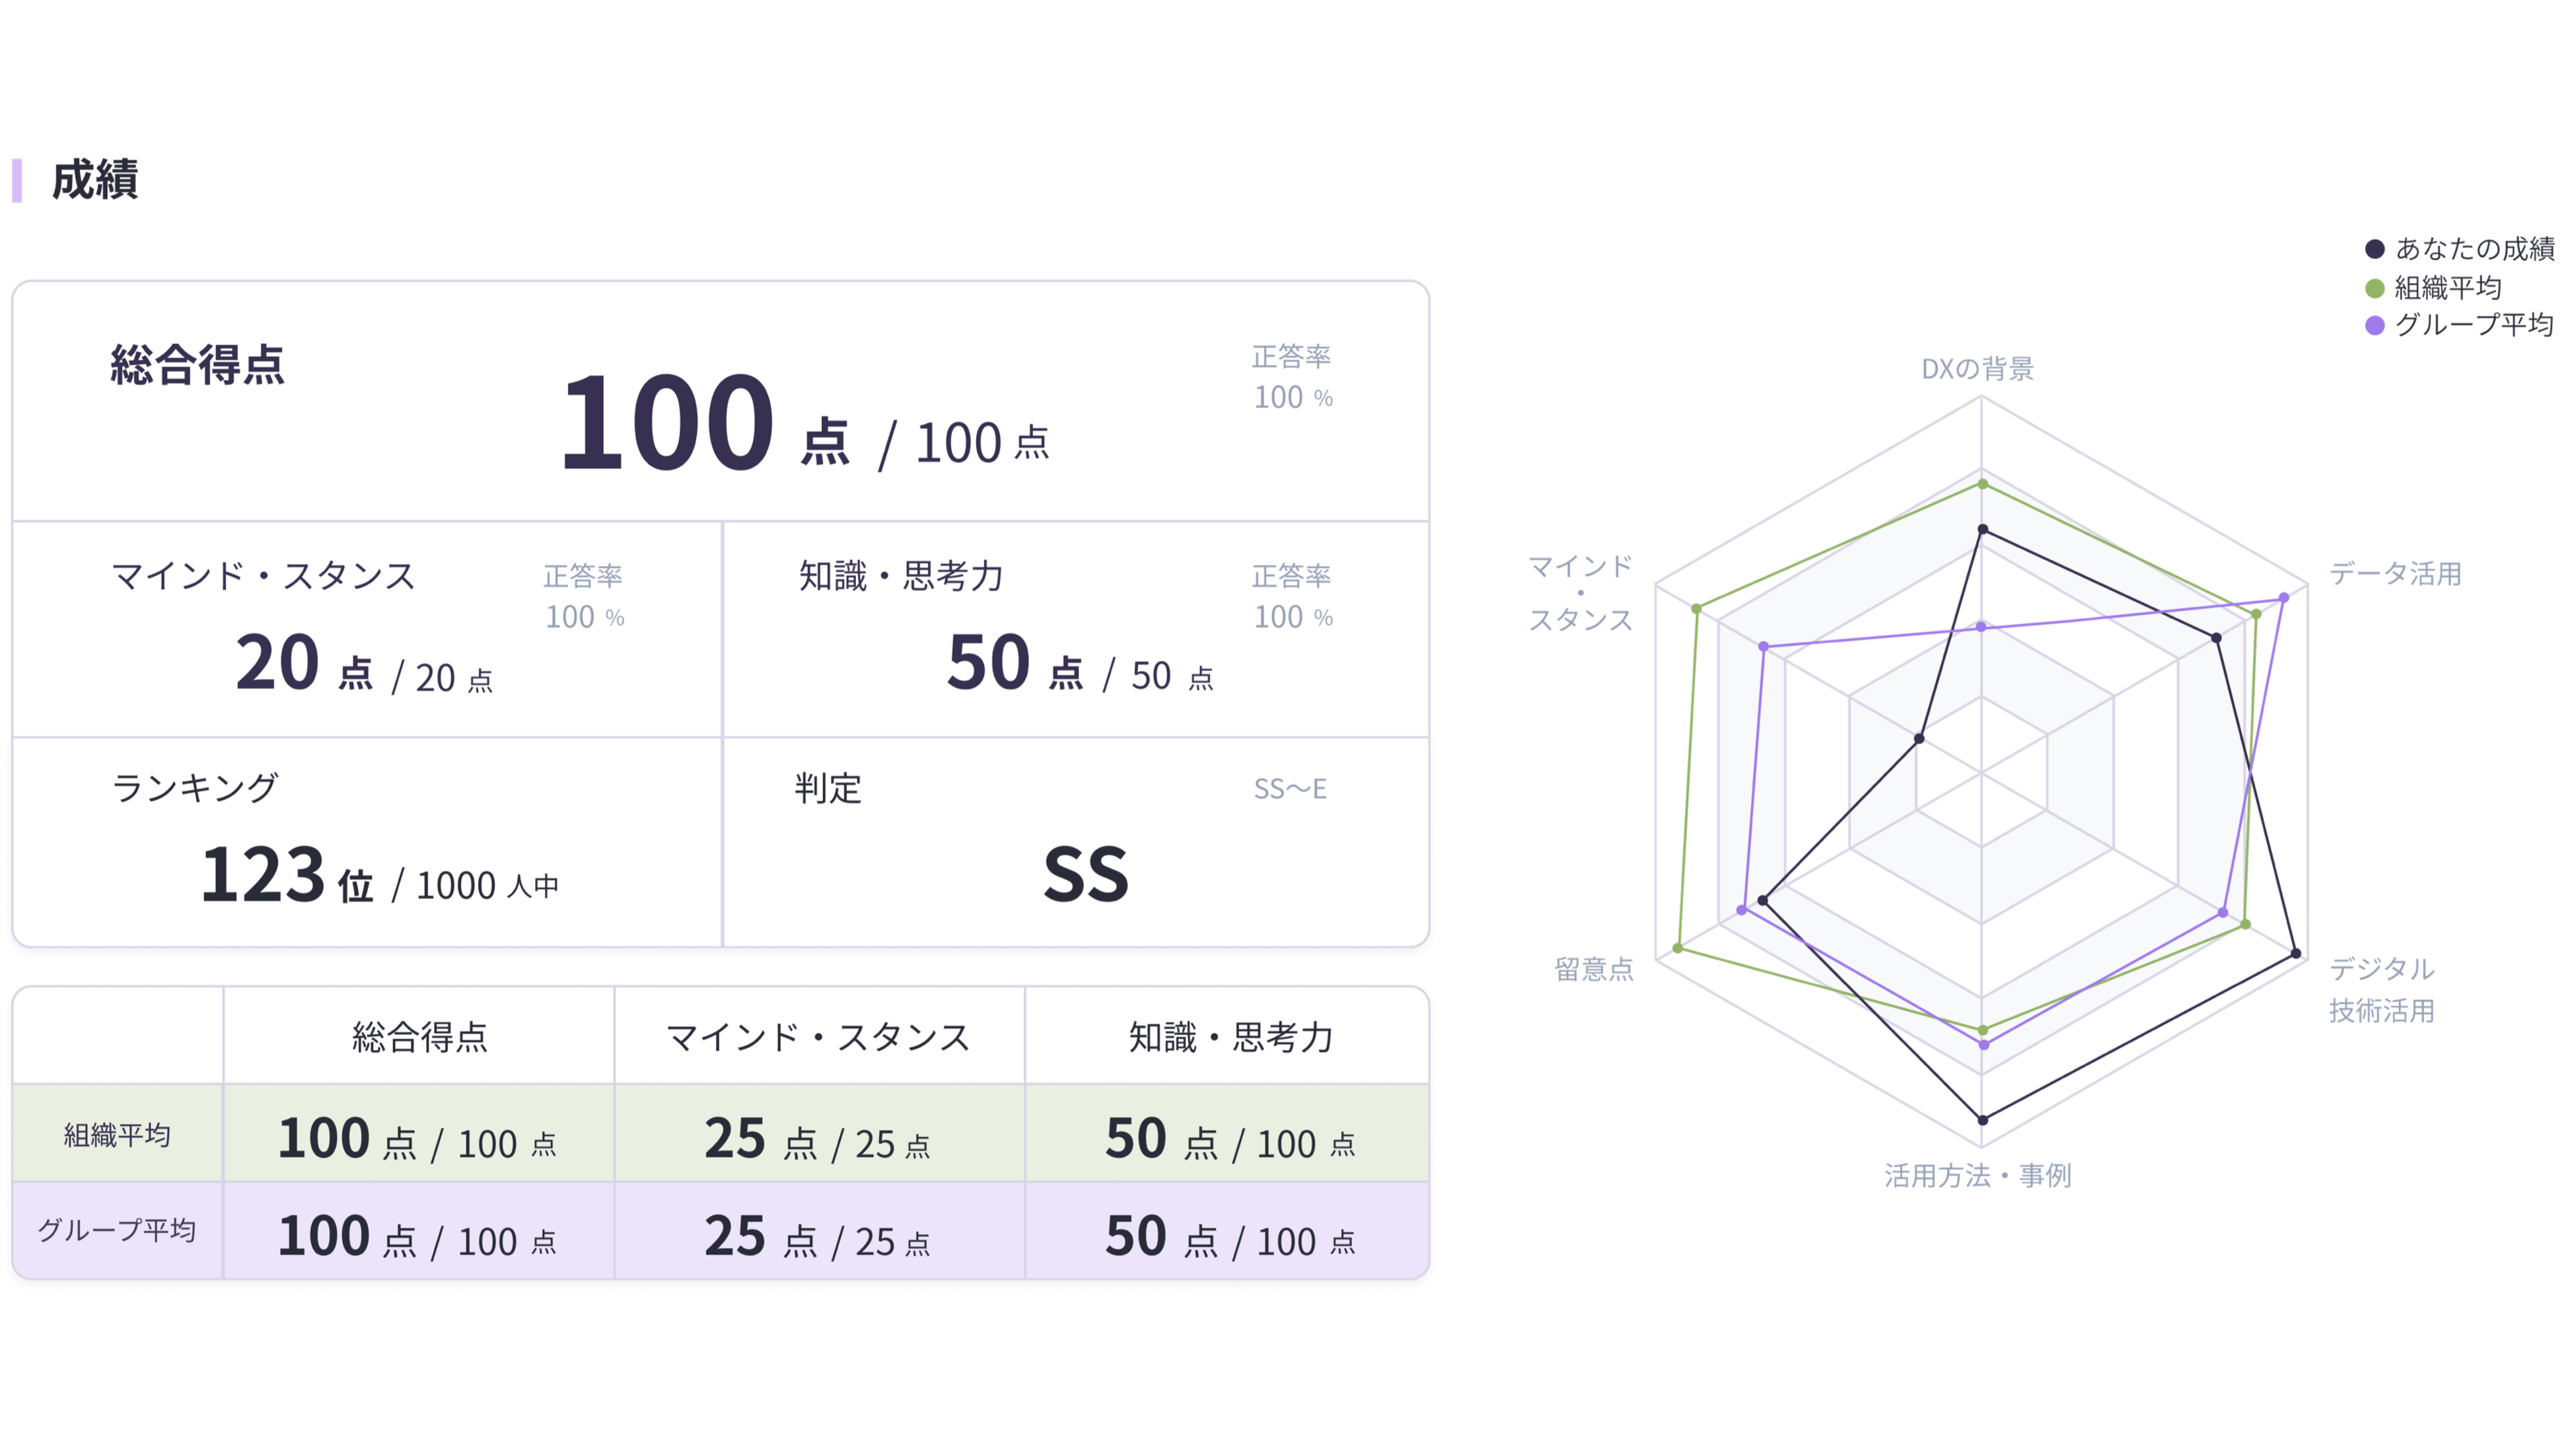The height and width of the screenshot is (1449, 2576).
Task: Click the DXの背景 radar axis label
Action: 1977,369
